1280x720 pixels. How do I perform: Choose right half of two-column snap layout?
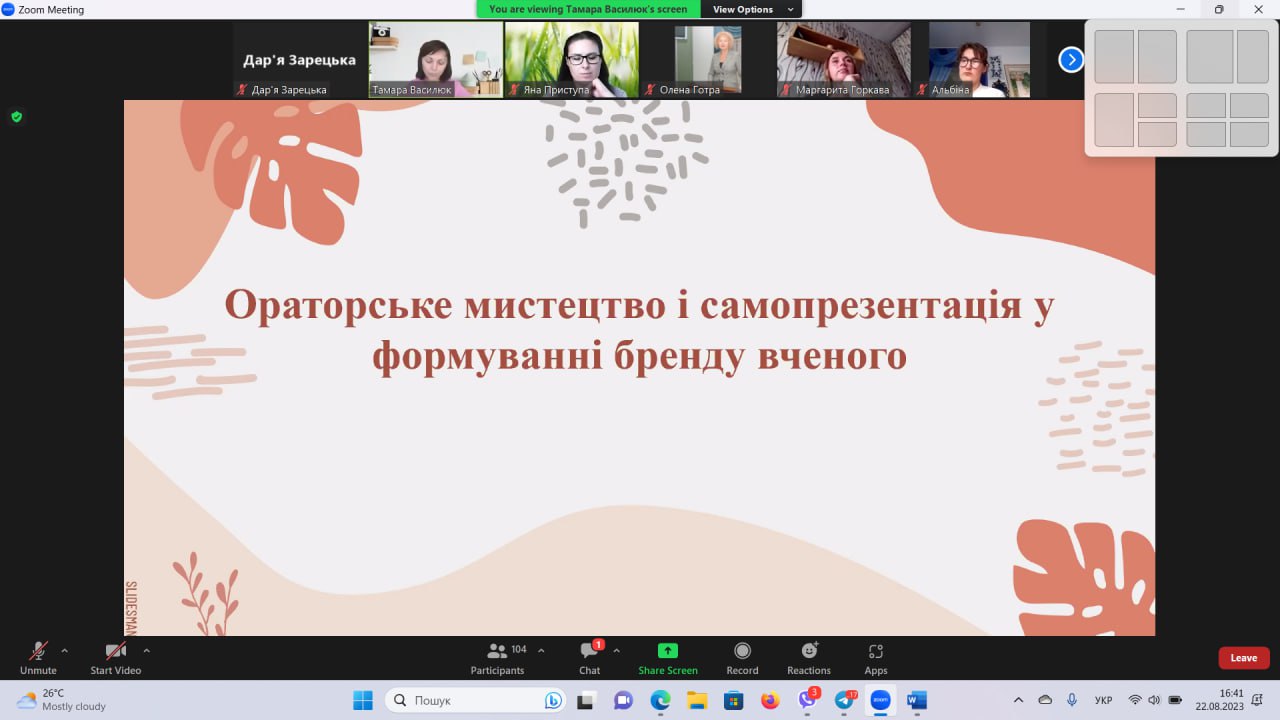tap(1157, 56)
